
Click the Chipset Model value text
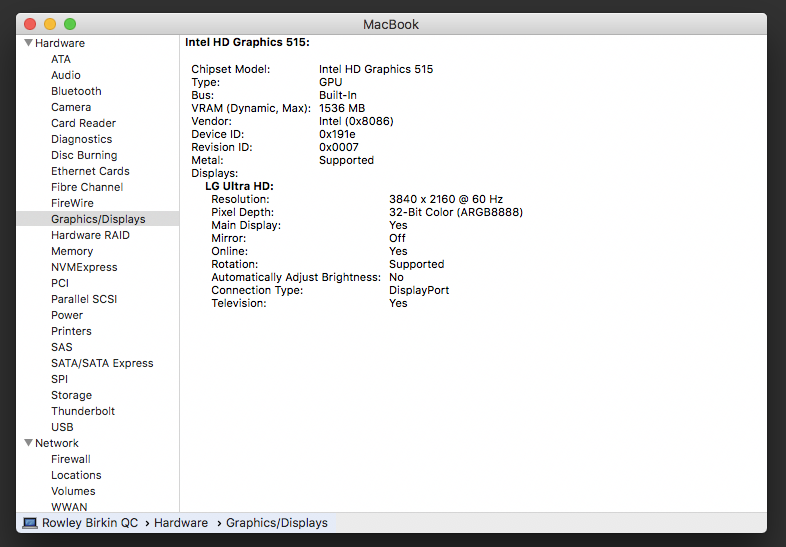point(376,69)
